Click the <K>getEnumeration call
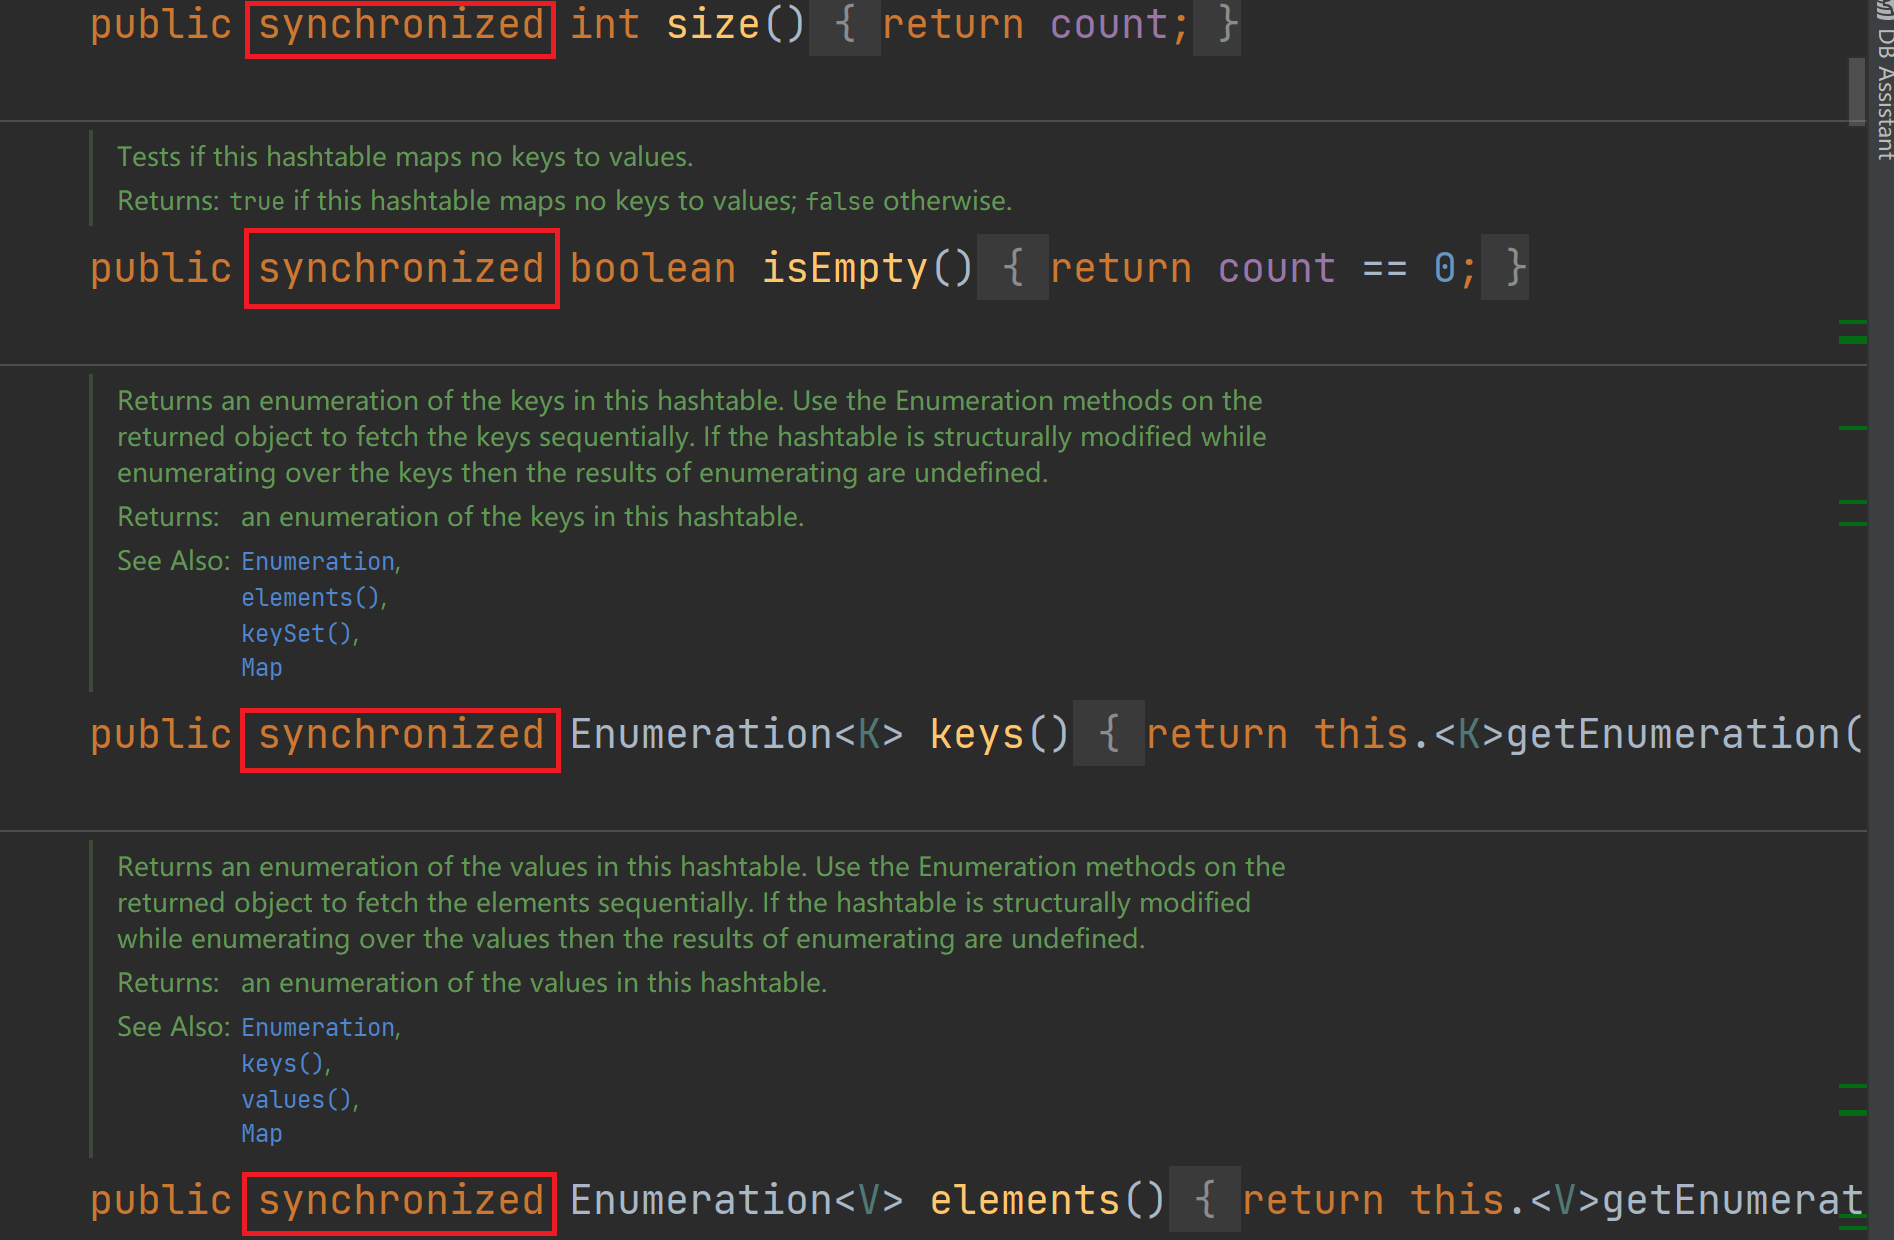This screenshot has height=1240, width=1894. [1648, 734]
